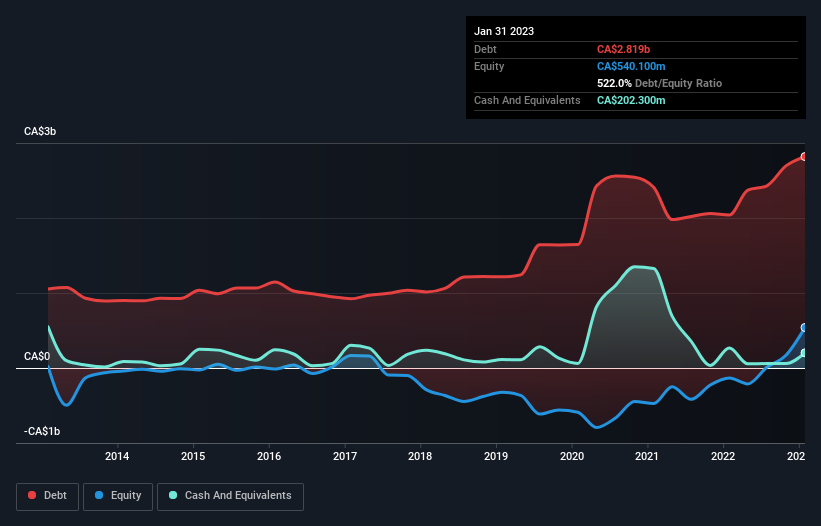Click the 2015 x-axis label
Viewport: 821px width, 526px height.
tap(193, 456)
